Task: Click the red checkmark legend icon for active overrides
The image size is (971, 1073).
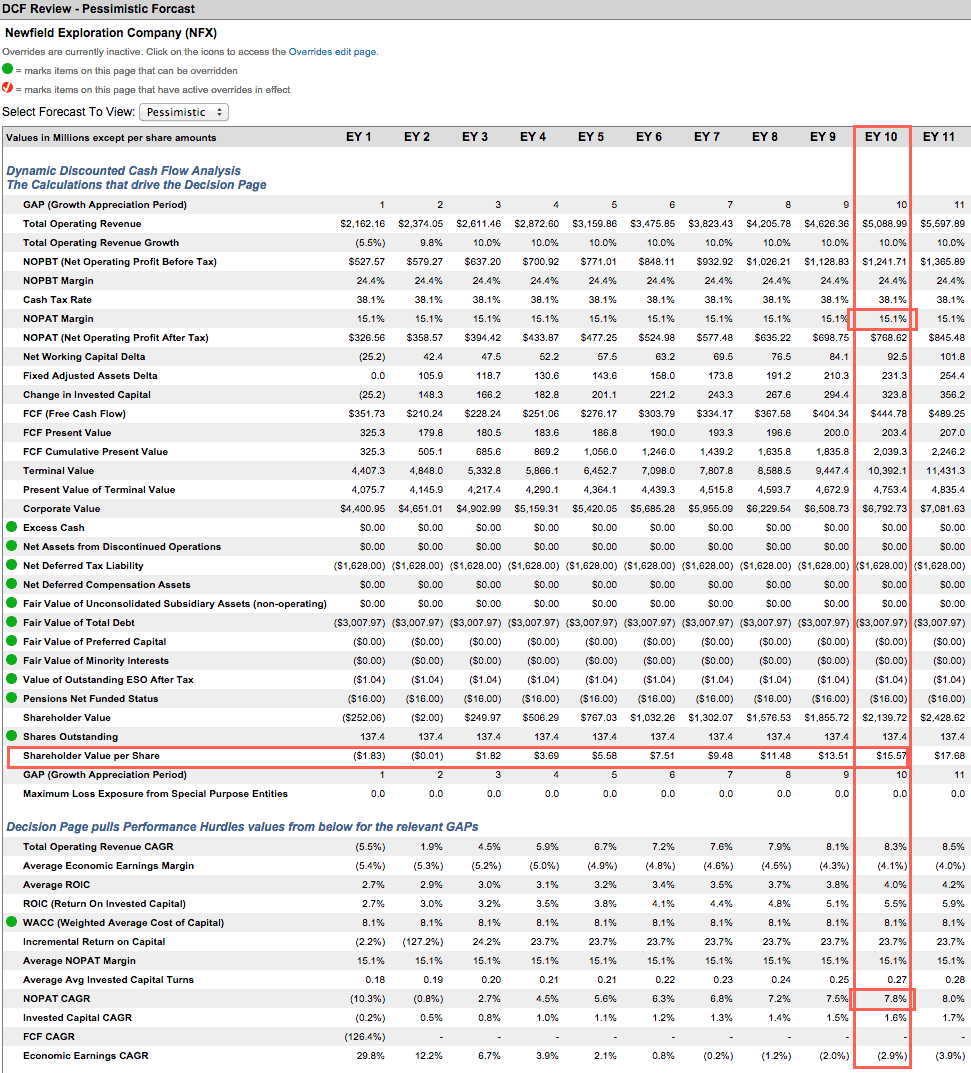Action: 8,88
